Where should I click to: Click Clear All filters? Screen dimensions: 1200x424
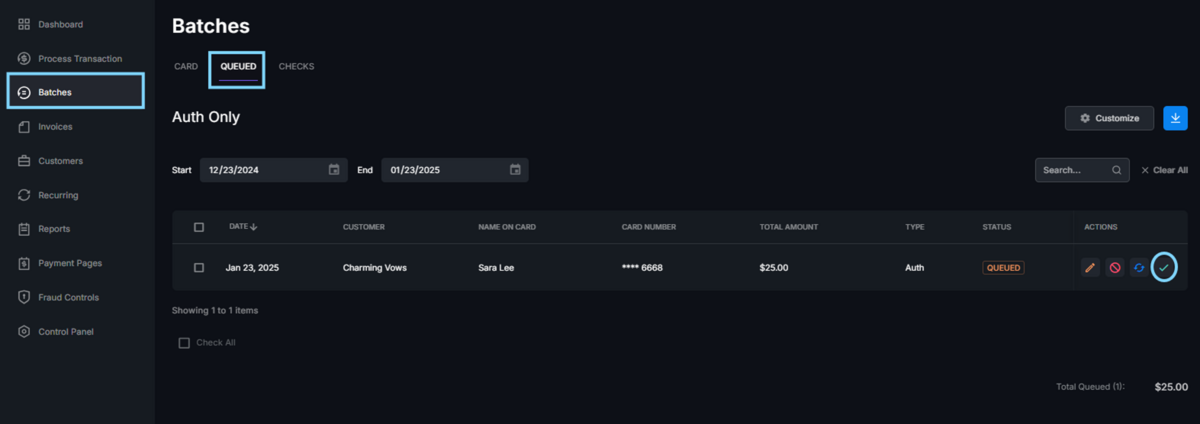(x=1164, y=170)
